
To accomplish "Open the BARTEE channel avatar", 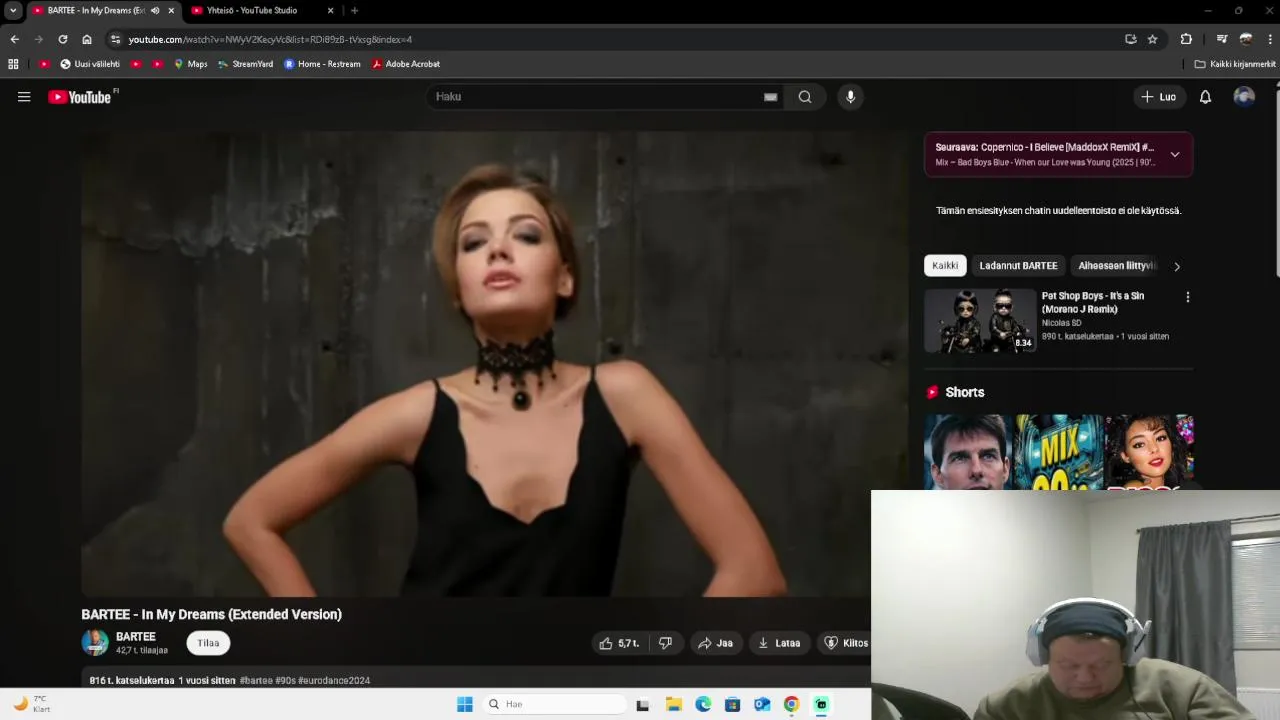I will click(x=95, y=643).
